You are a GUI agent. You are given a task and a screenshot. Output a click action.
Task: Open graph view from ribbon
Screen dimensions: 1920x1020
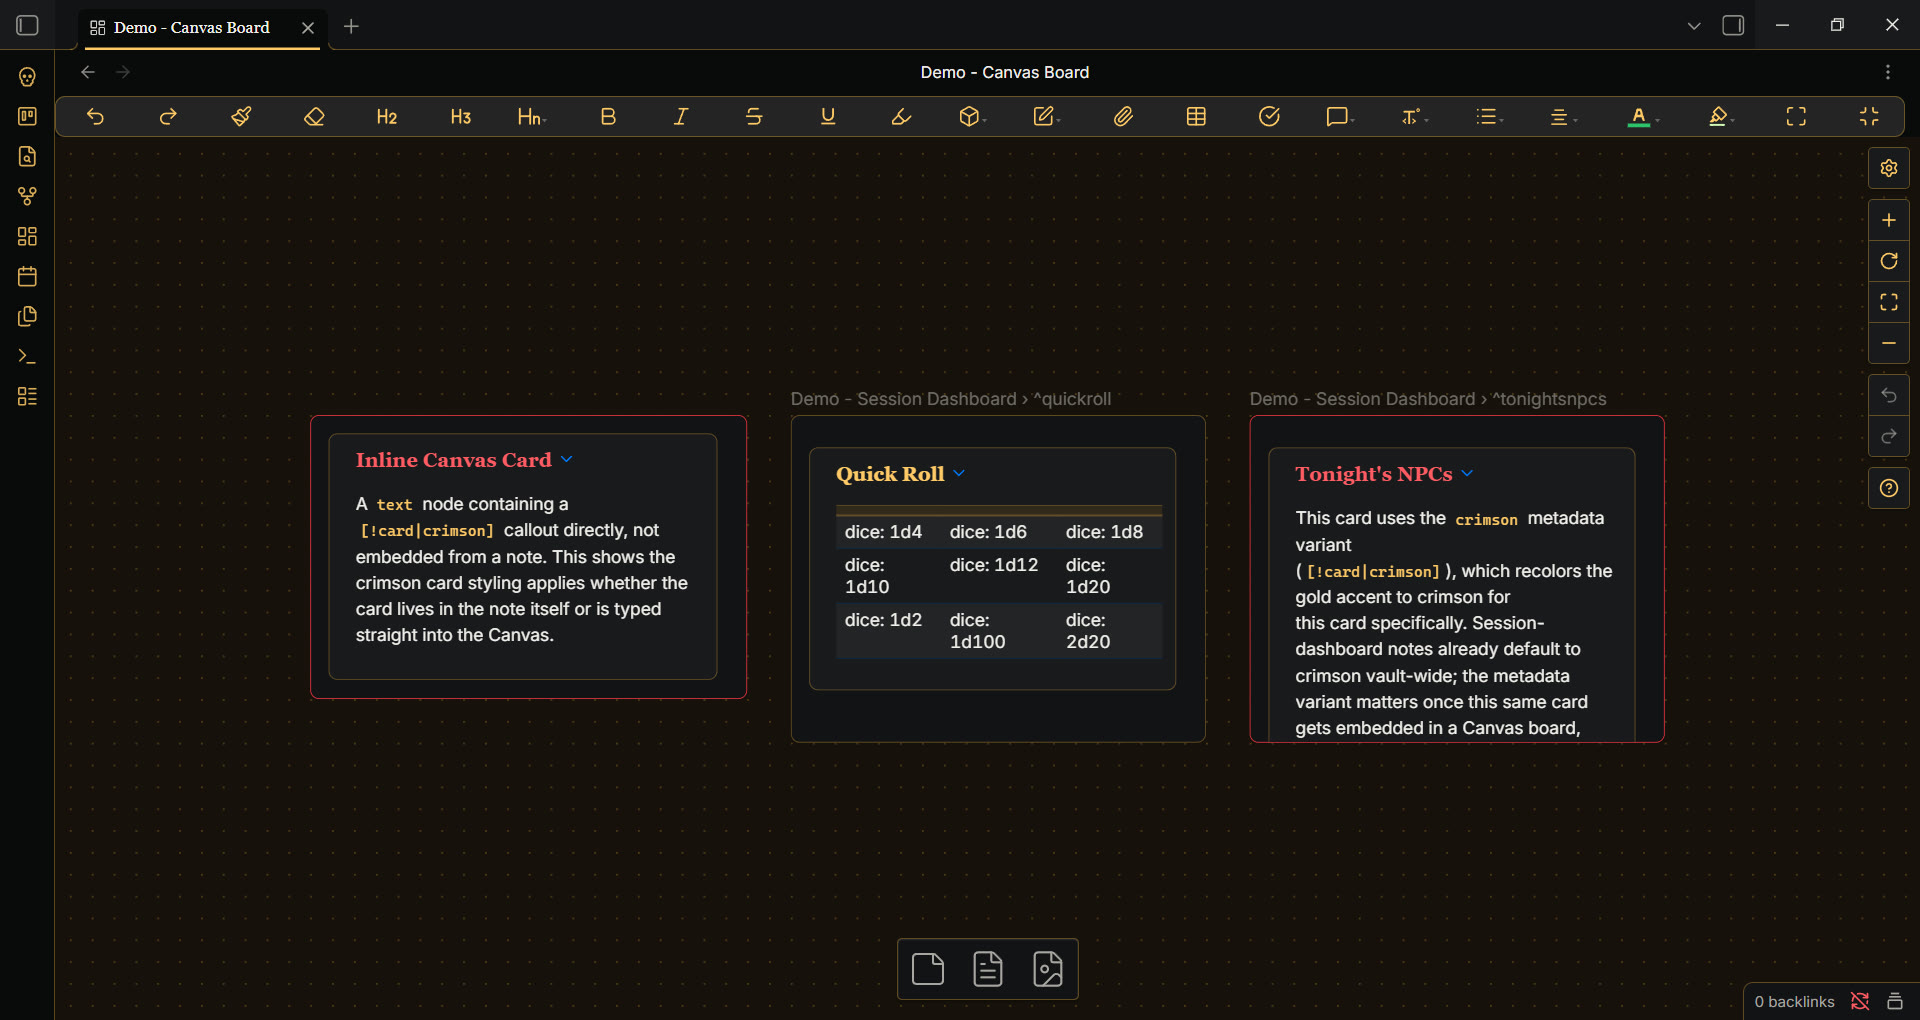pos(28,196)
